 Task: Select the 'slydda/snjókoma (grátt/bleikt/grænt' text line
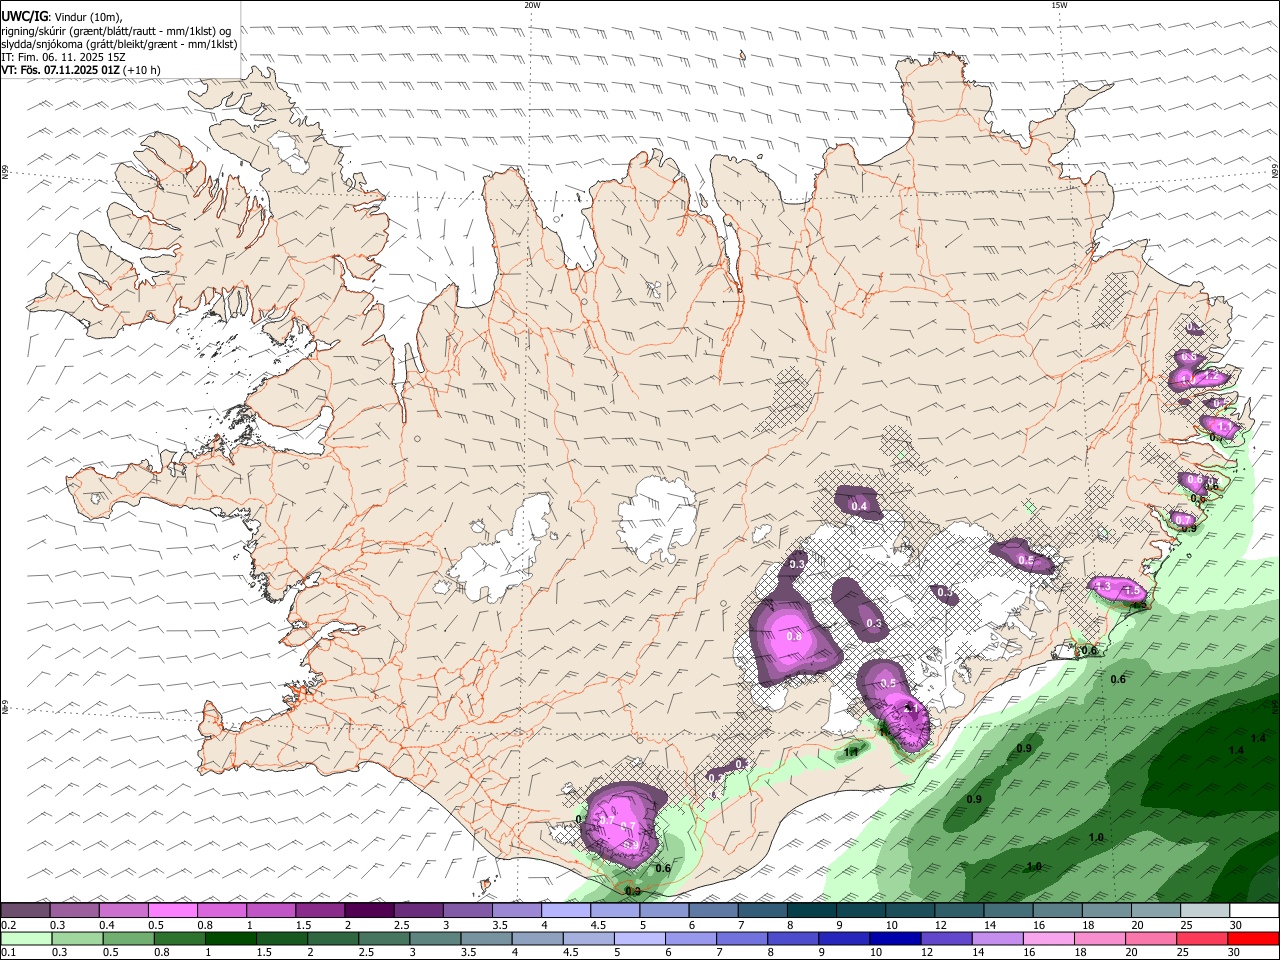click(x=119, y=44)
